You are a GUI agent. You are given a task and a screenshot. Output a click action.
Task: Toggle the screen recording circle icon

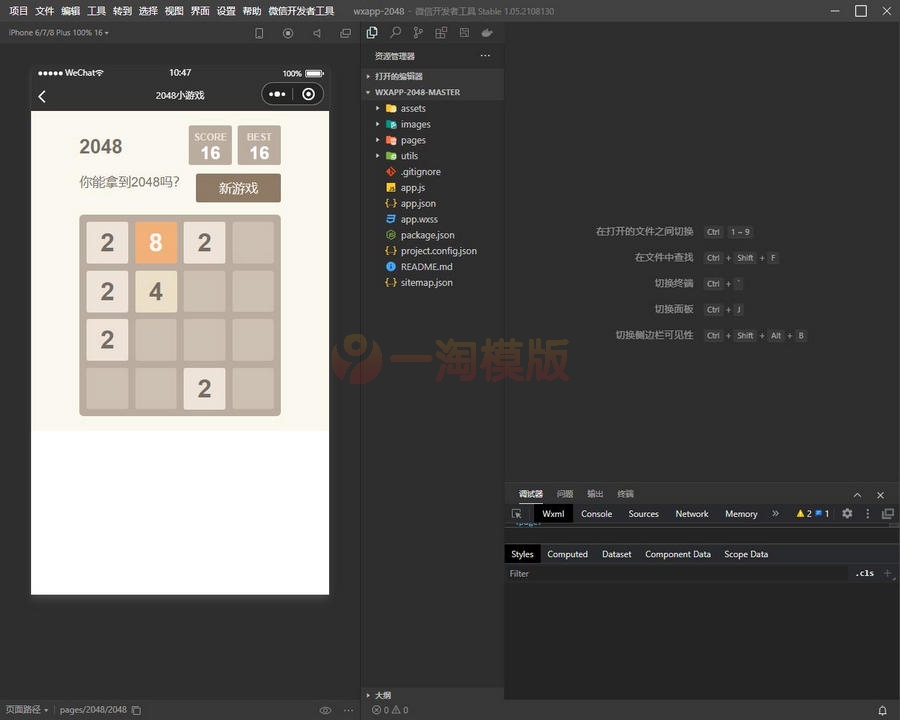(x=287, y=33)
